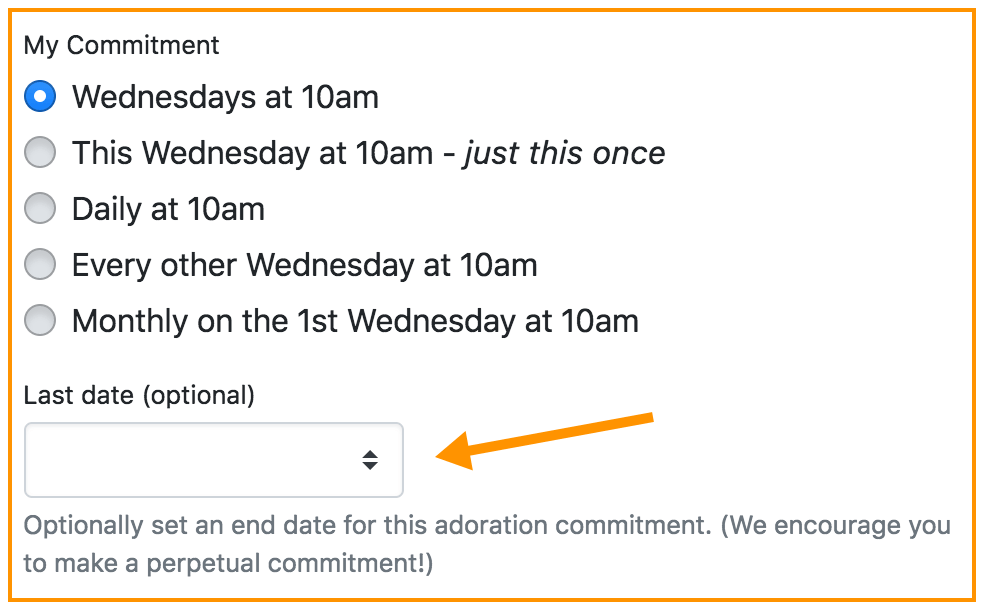Click the up-down arrows in the date select
The image size is (982, 608).
(370, 460)
